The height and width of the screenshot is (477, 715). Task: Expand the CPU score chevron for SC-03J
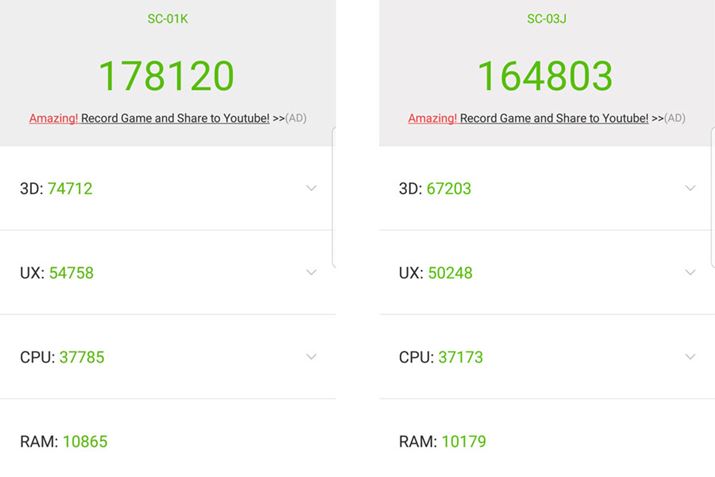click(x=690, y=357)
